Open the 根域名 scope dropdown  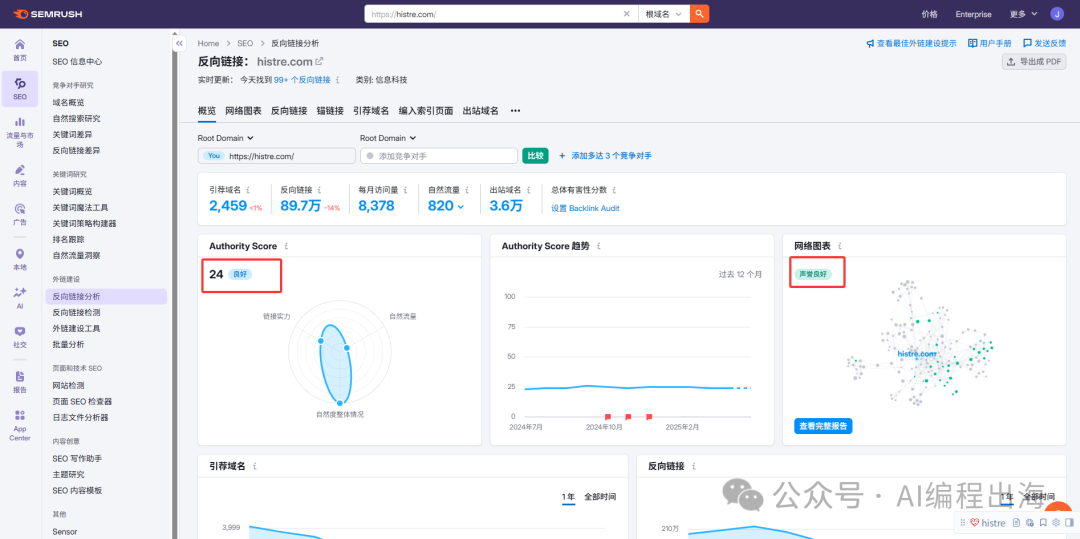pyautogui.click(x=664, y=14)
